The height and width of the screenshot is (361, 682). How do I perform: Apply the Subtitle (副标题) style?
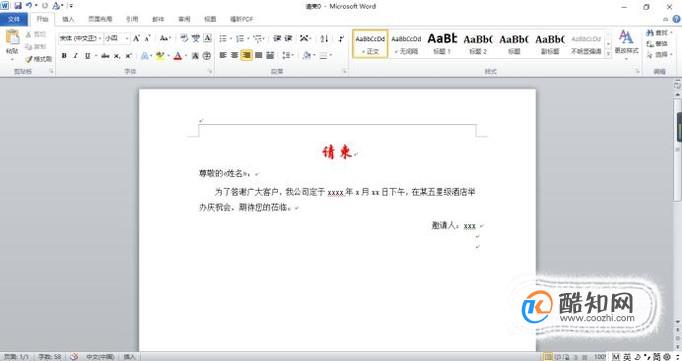[550, 44]
